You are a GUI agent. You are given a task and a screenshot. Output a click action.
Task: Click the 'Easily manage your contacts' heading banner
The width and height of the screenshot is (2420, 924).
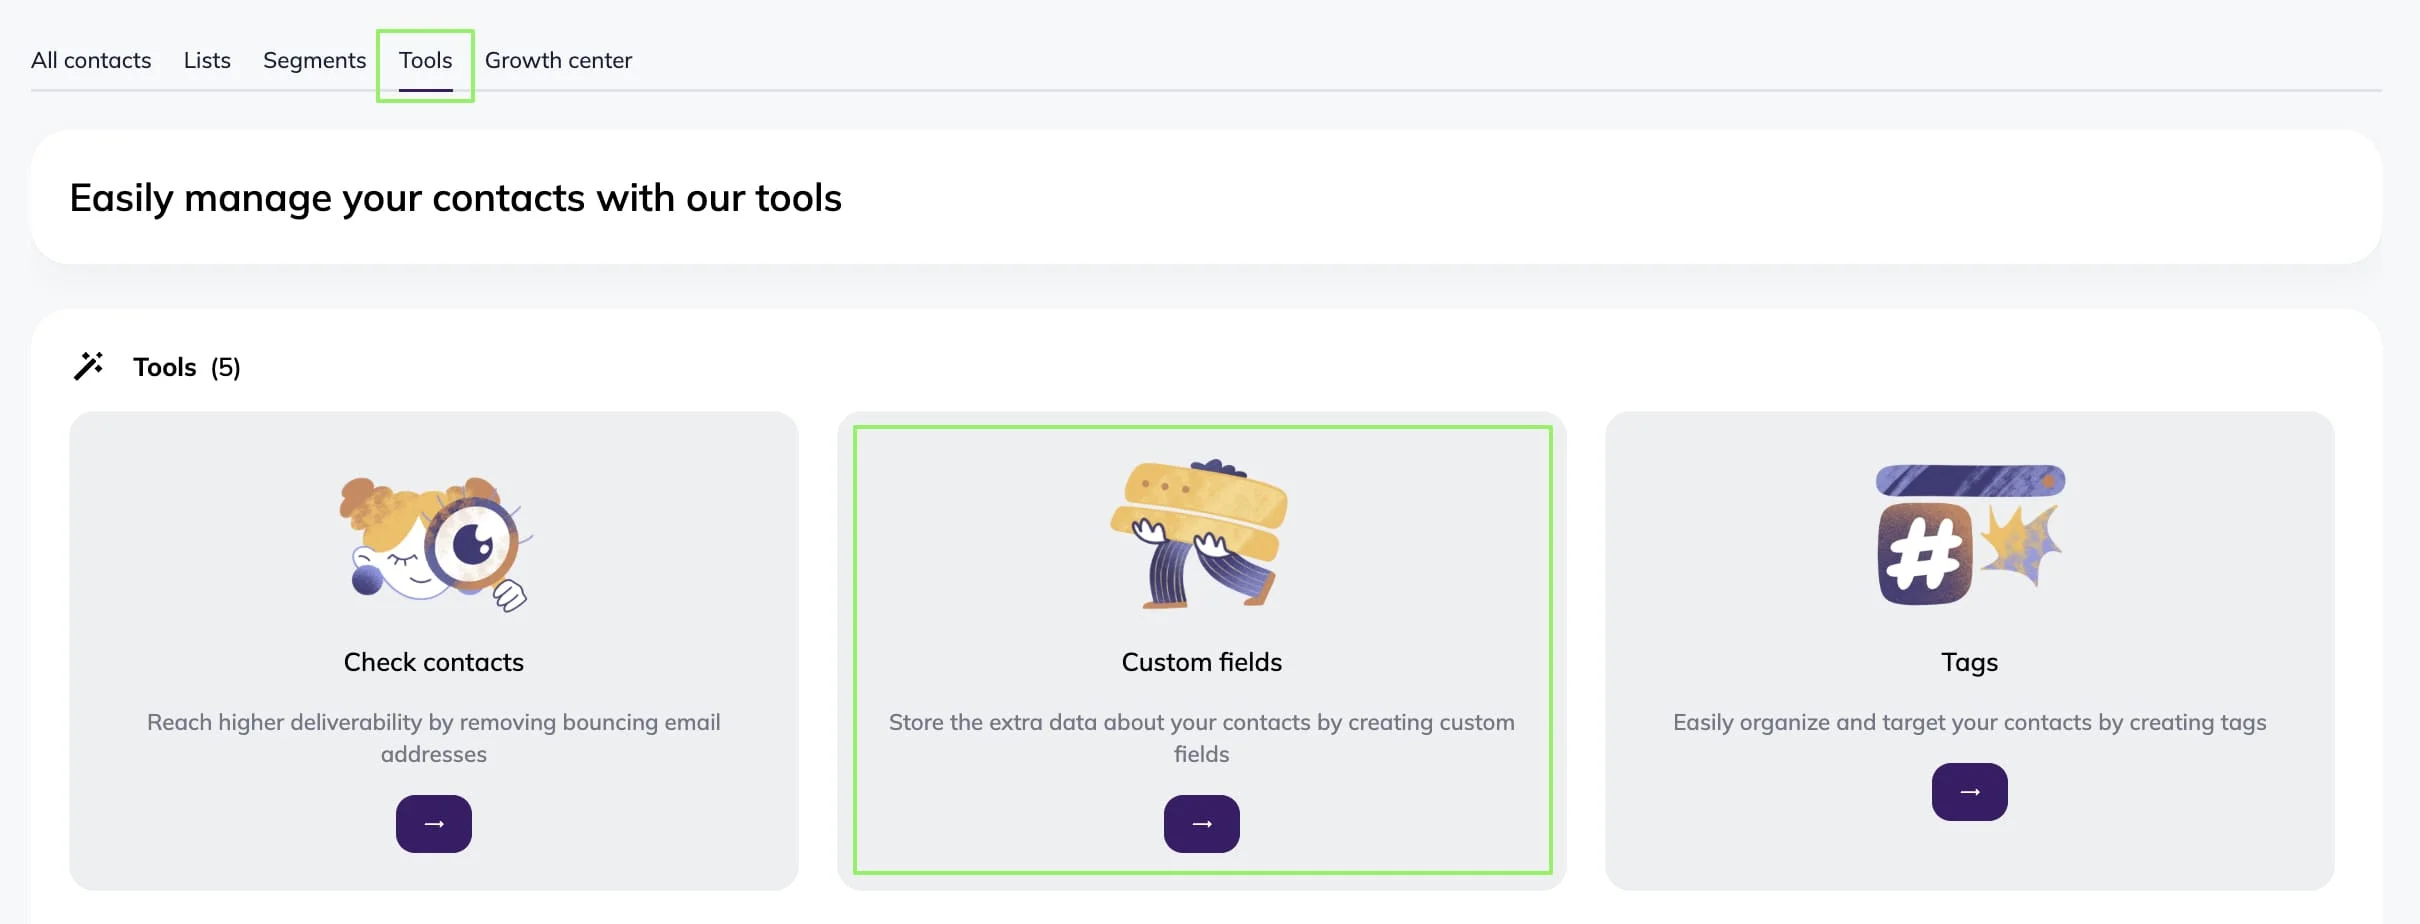(455, 197)
